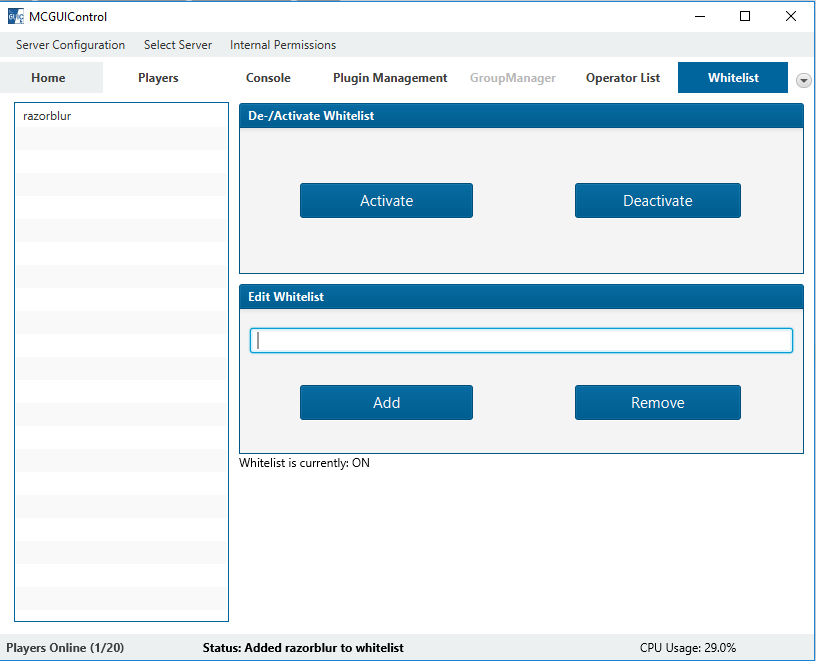Image resolution: width=816 pixels, height=661 pixels.
Task: Click the MCGUIControl app icon in title bar
Action: [x=15, y=16]
